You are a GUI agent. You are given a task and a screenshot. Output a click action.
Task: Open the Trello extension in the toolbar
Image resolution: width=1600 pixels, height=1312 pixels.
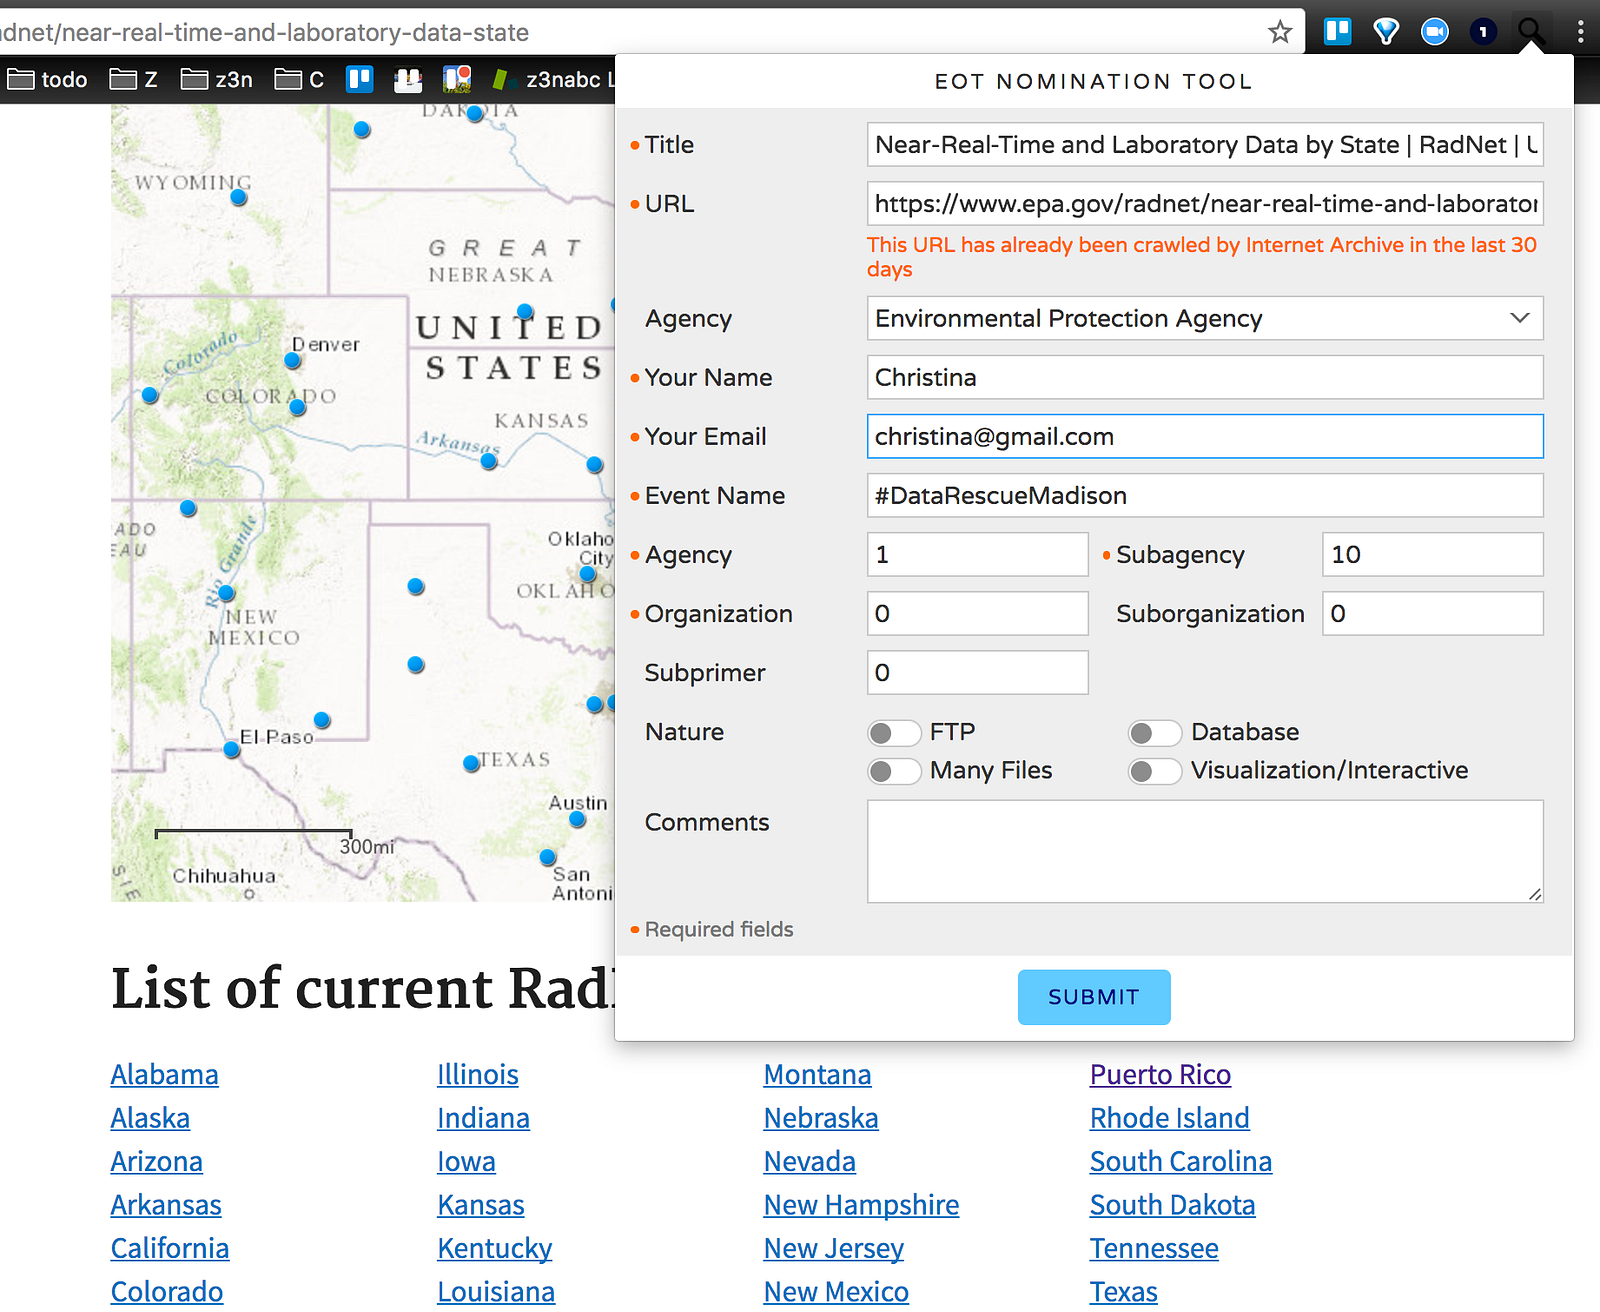(x=1337, y=32)
